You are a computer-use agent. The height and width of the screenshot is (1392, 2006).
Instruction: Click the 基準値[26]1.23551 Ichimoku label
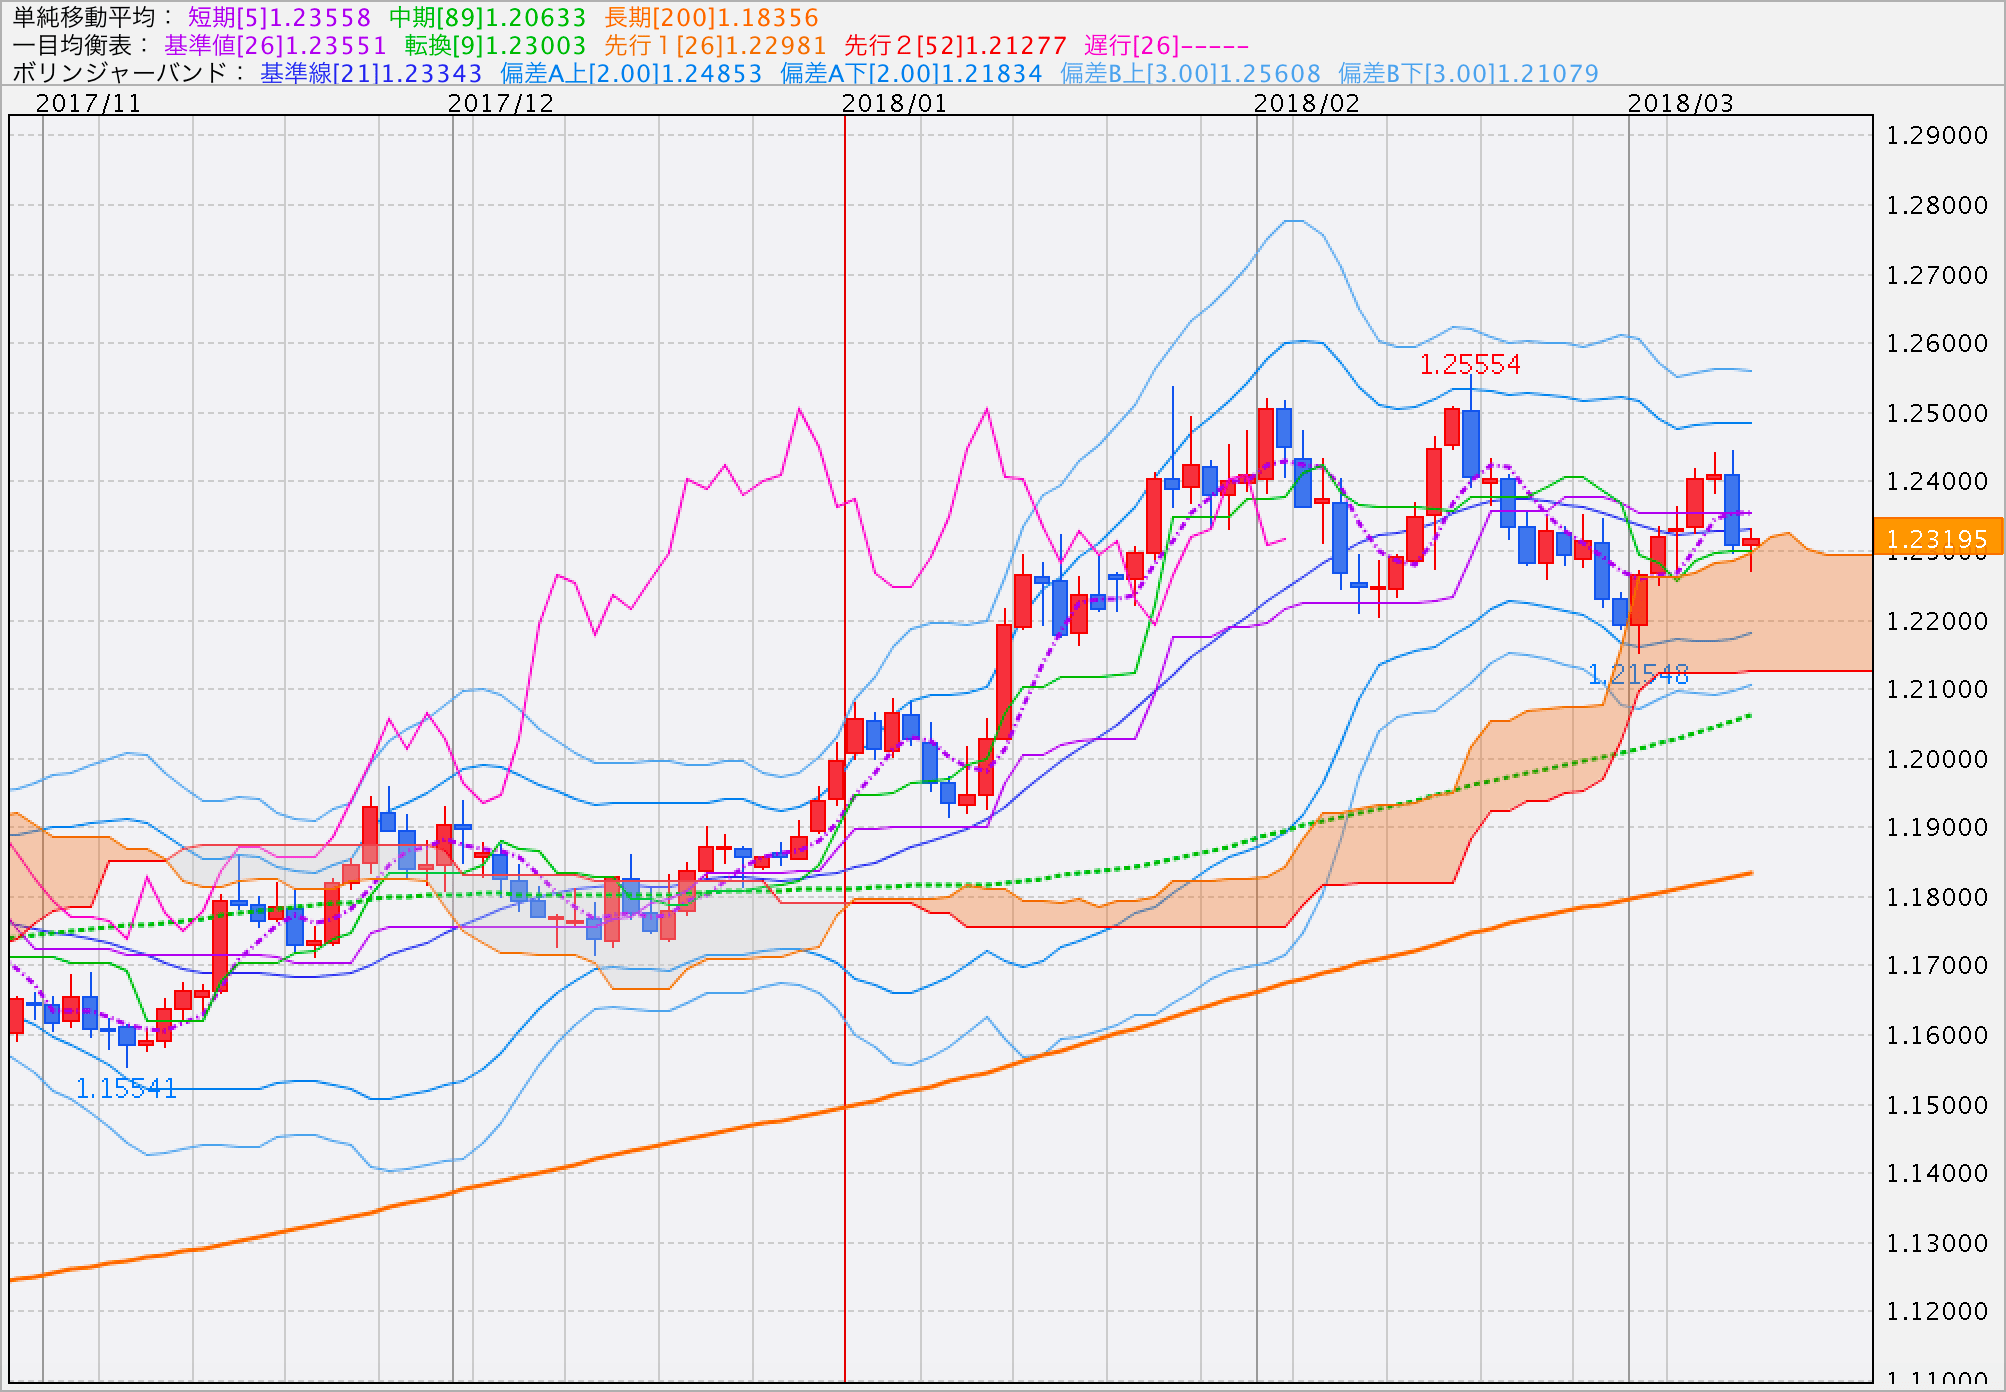pos(275,45)
